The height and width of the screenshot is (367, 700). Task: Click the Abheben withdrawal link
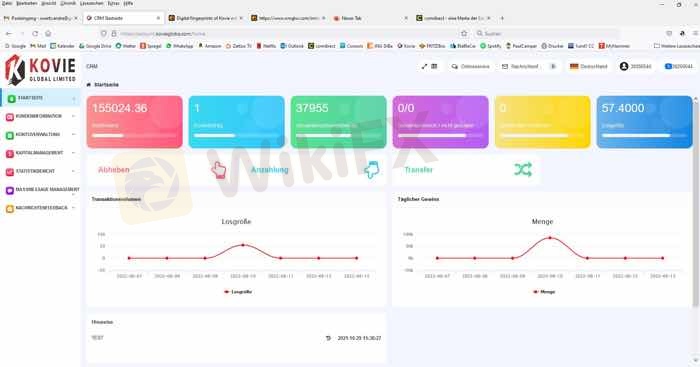[x=114, y=170]
